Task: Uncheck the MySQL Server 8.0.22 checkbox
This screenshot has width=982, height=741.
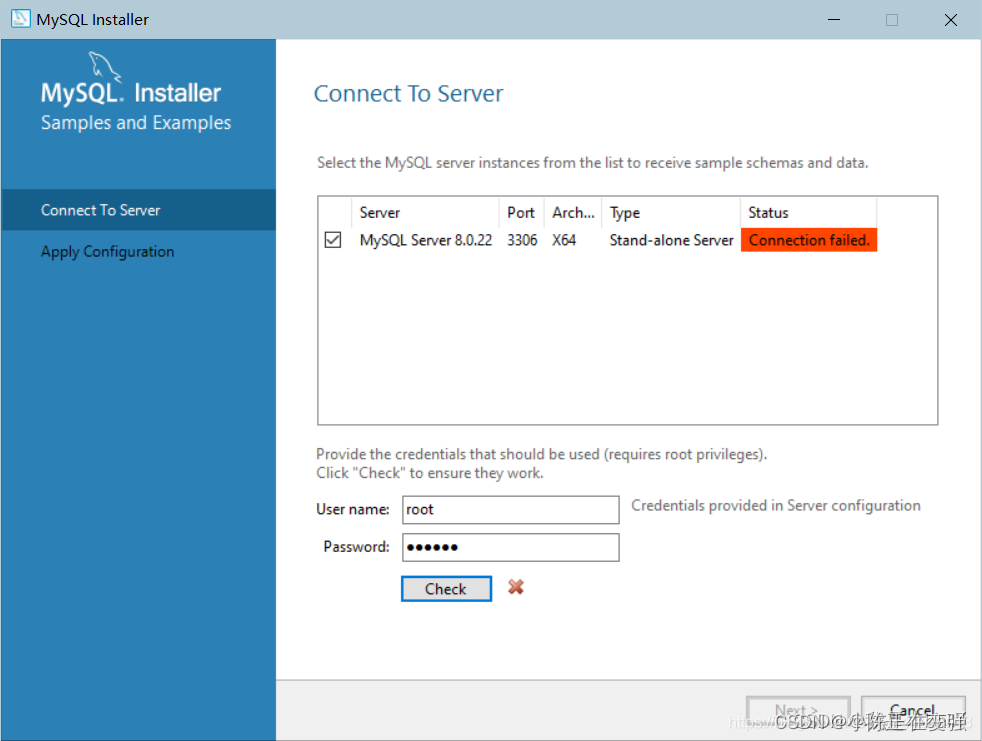Action: coord(333,239)
